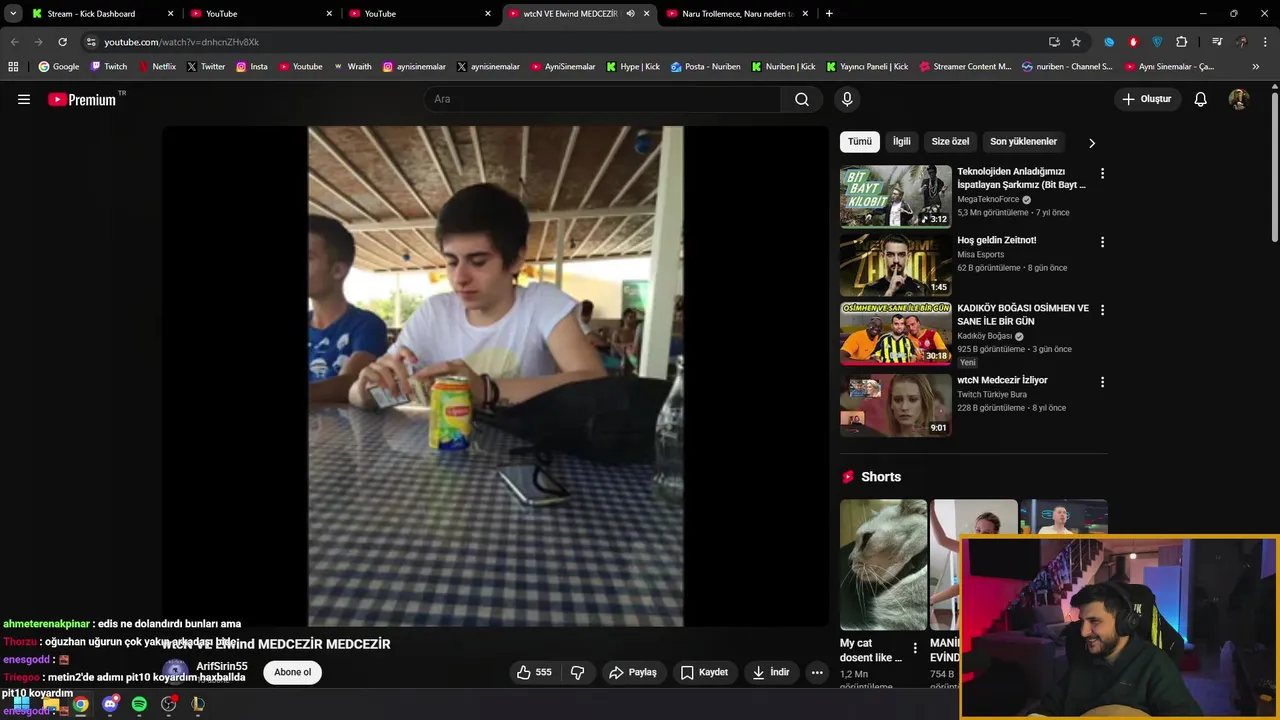The width and height of the screenshot is (1280, 720).
Task: Select the İlgili filter chip
Action: (902, 142)
